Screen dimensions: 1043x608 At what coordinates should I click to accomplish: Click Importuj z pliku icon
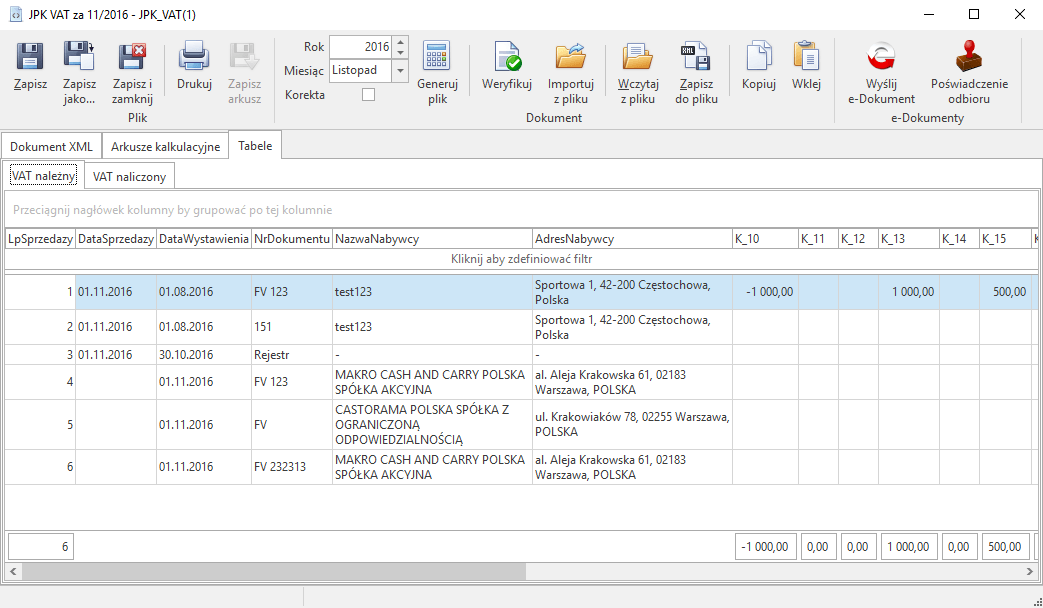tap(571, 56)
